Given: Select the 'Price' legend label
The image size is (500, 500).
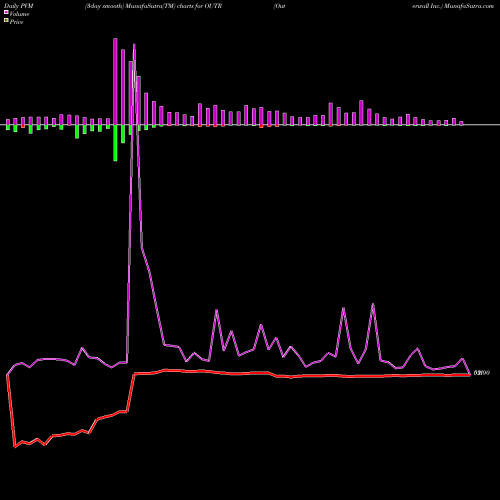Looking at the screenshot, I should (16, 22).
